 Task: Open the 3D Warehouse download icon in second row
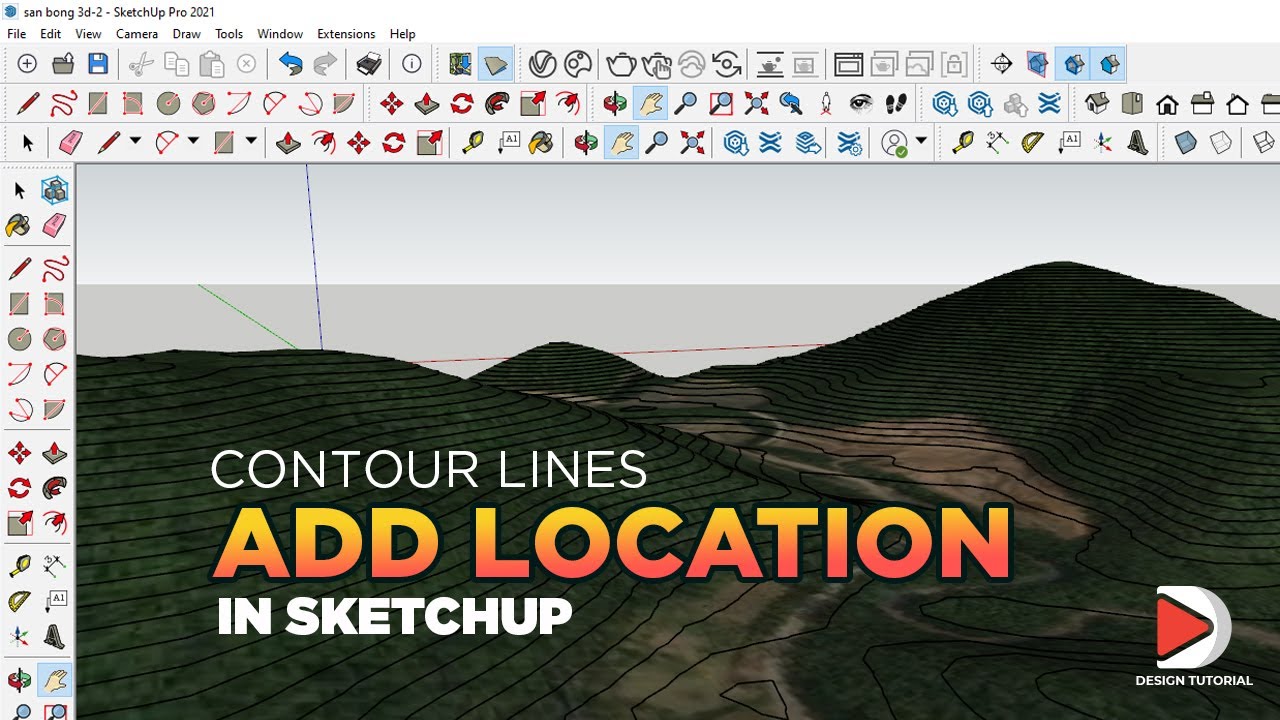point(944,103)
